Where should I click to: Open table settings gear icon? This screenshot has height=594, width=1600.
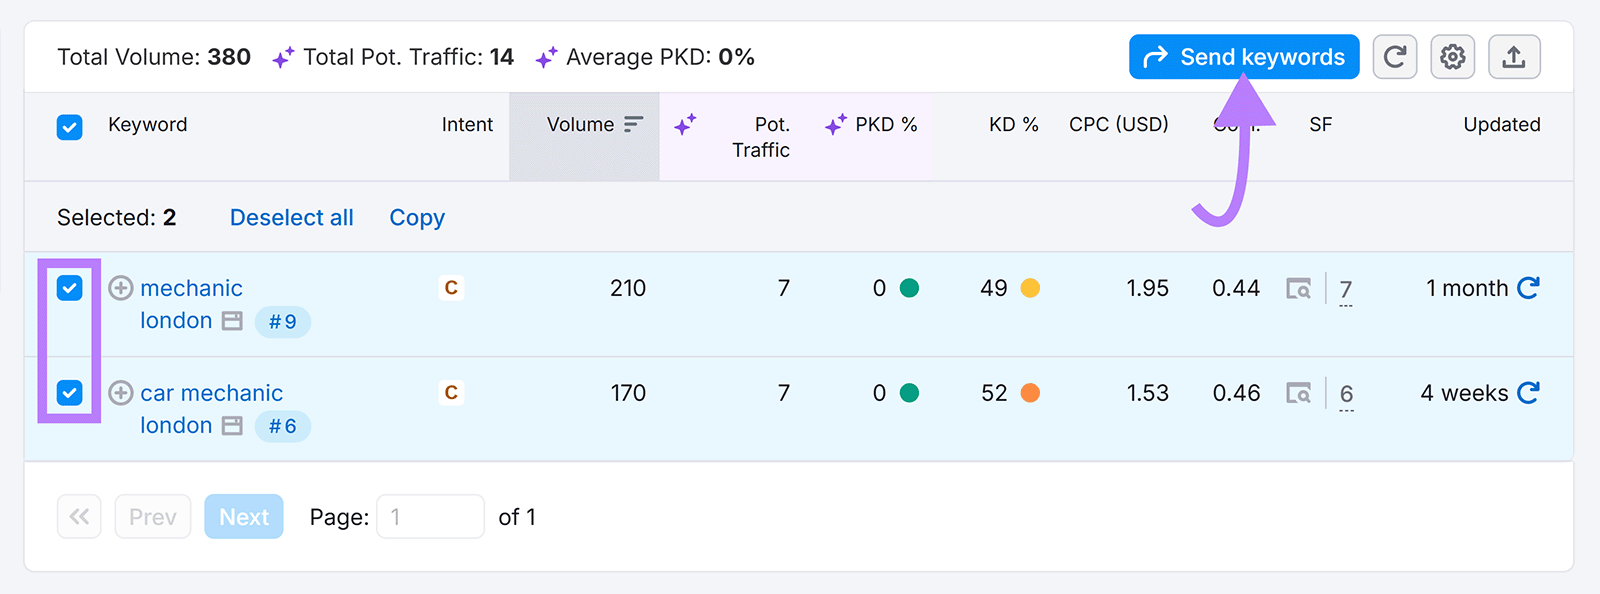[1452, 57]
